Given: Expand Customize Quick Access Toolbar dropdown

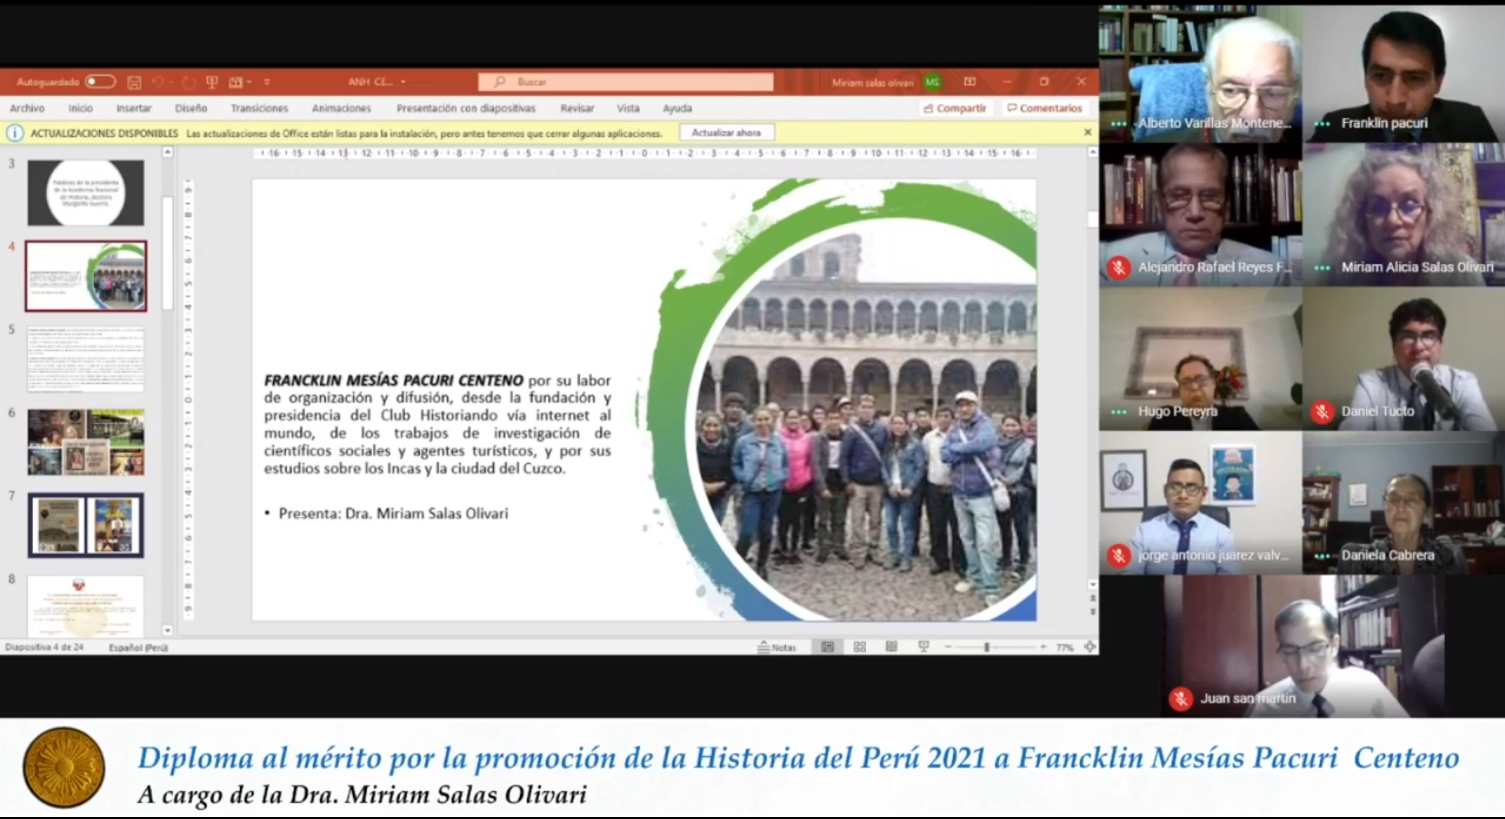Looking at the screenshot, I should [x=267, y=82].
